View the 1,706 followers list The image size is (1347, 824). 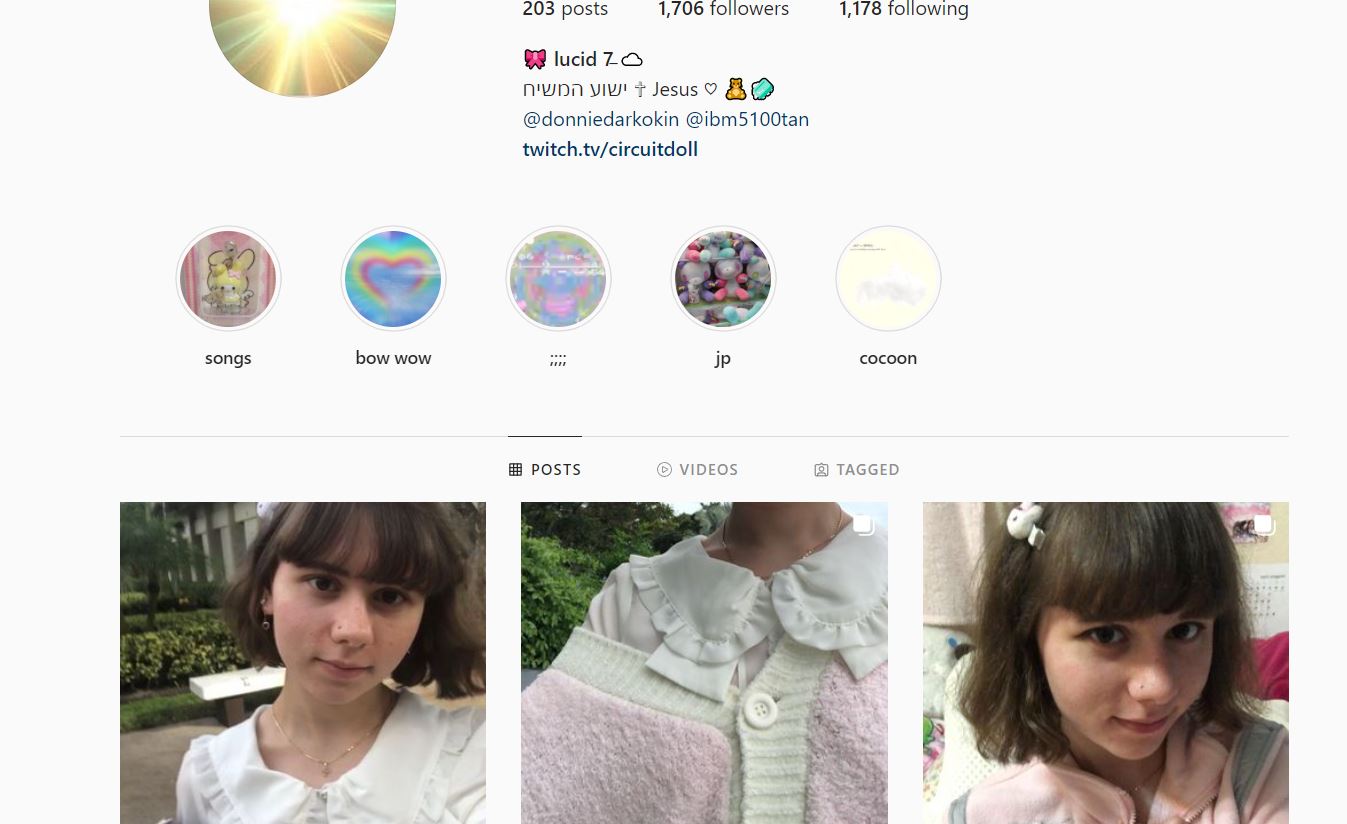coord(723,9)
